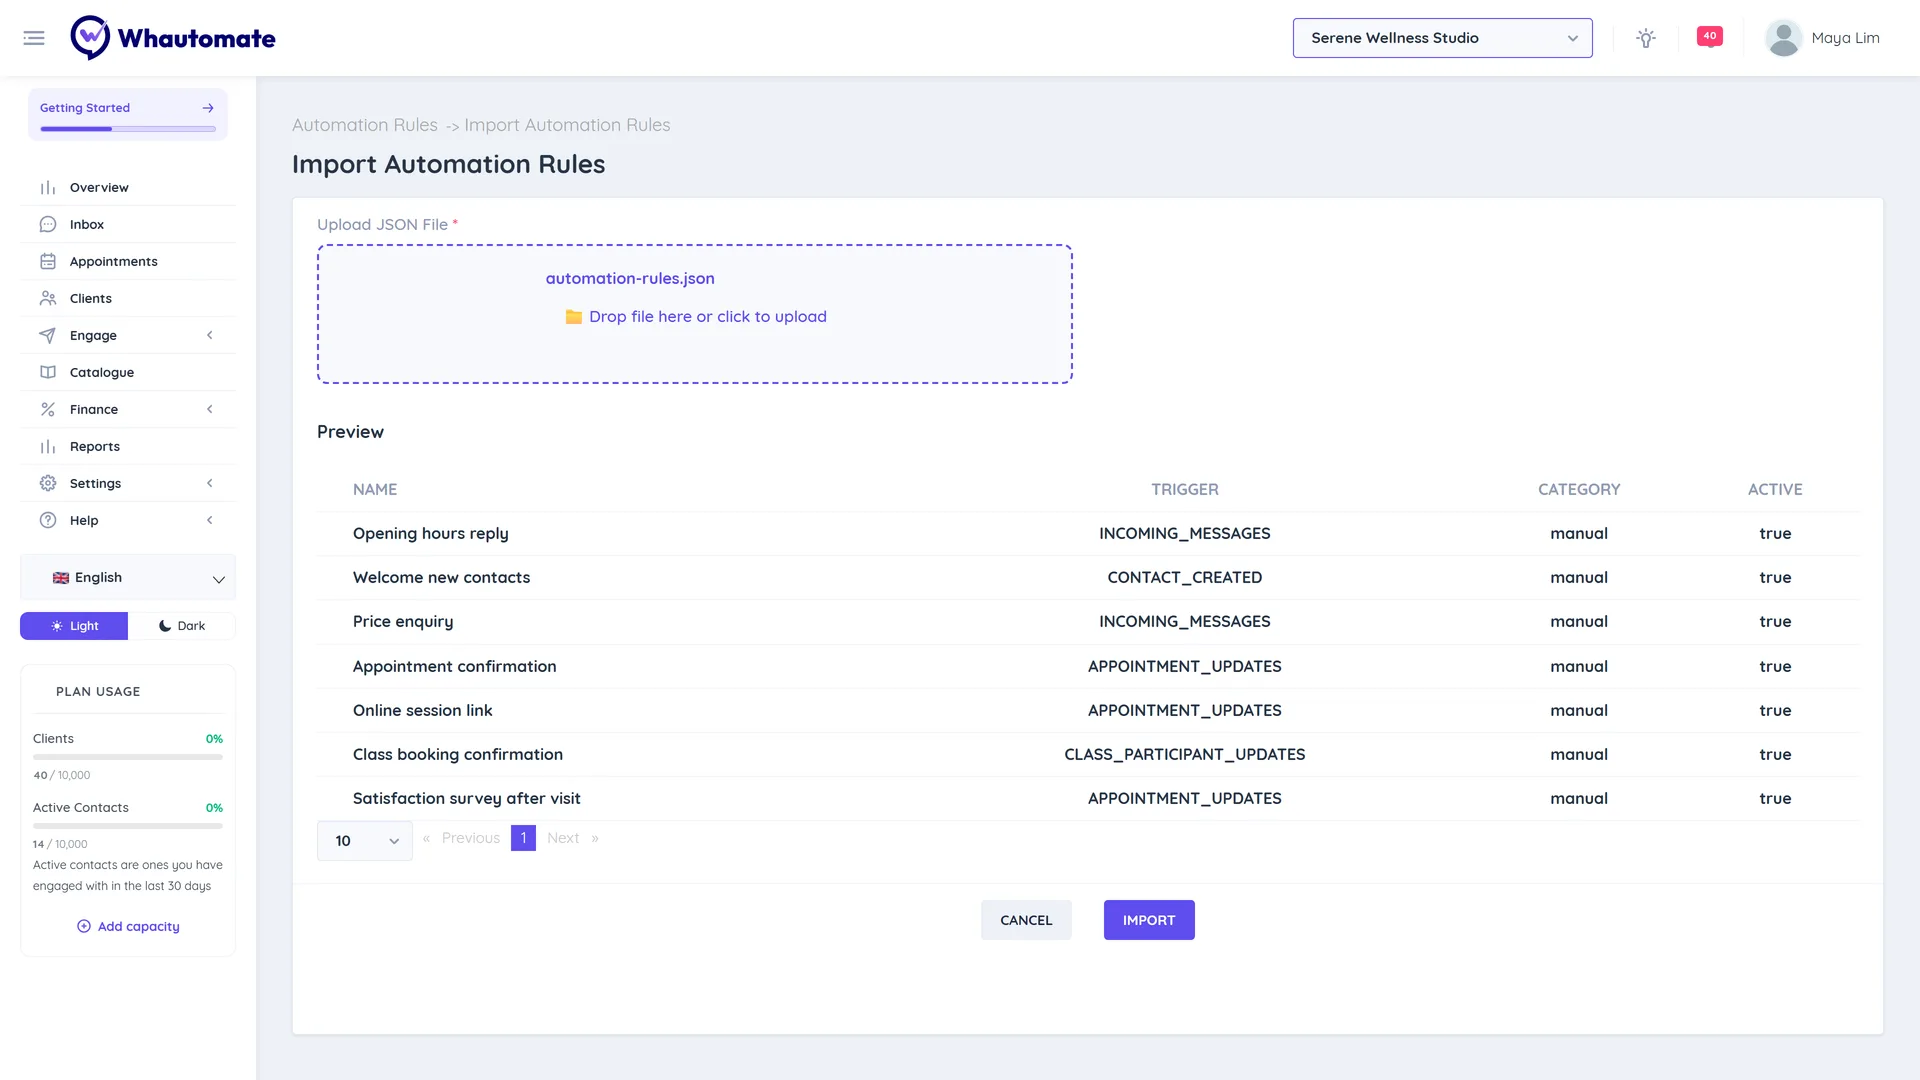Click the Help question mark icon

[x=48, y=520]
